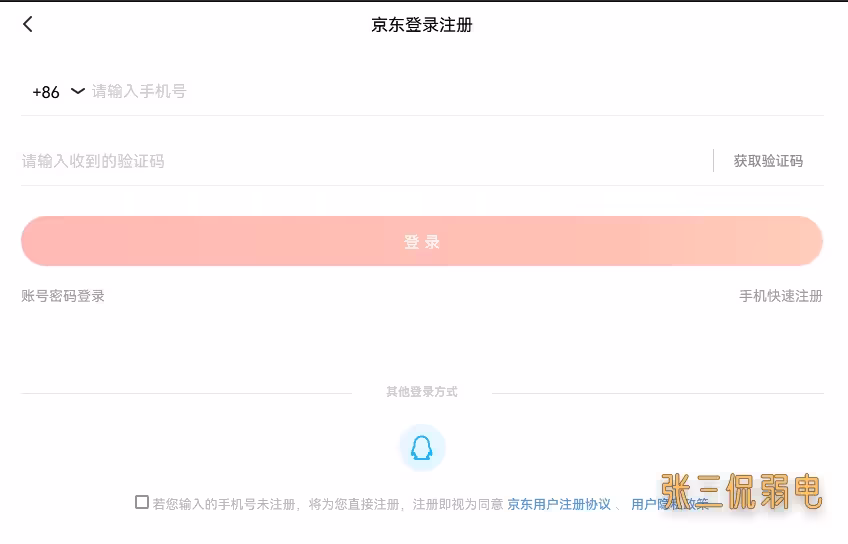Focus the 请输入手机号 phone number field
Screen dimensions: 848x544
[x=457, y=91]
